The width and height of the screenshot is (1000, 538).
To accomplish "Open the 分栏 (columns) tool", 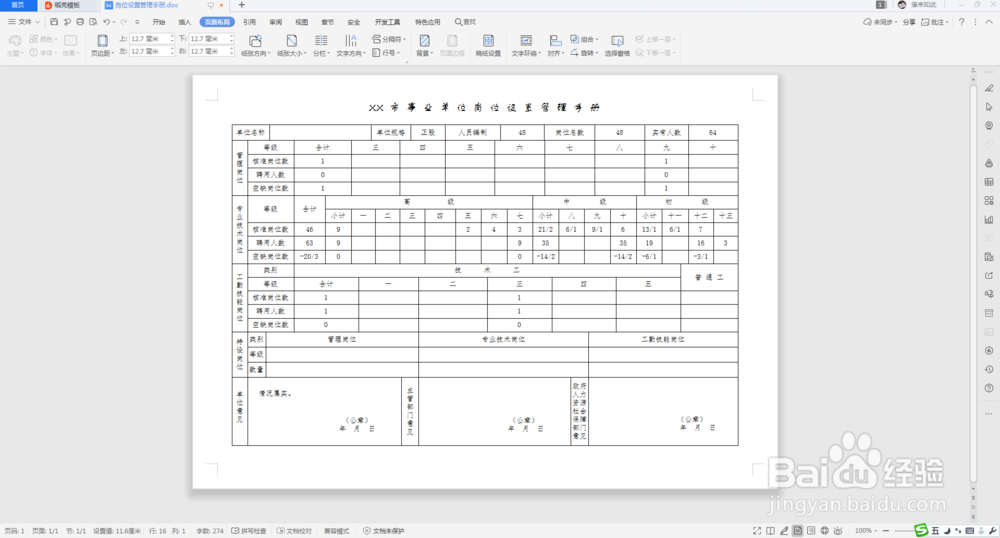I will [x=321, y=45].
